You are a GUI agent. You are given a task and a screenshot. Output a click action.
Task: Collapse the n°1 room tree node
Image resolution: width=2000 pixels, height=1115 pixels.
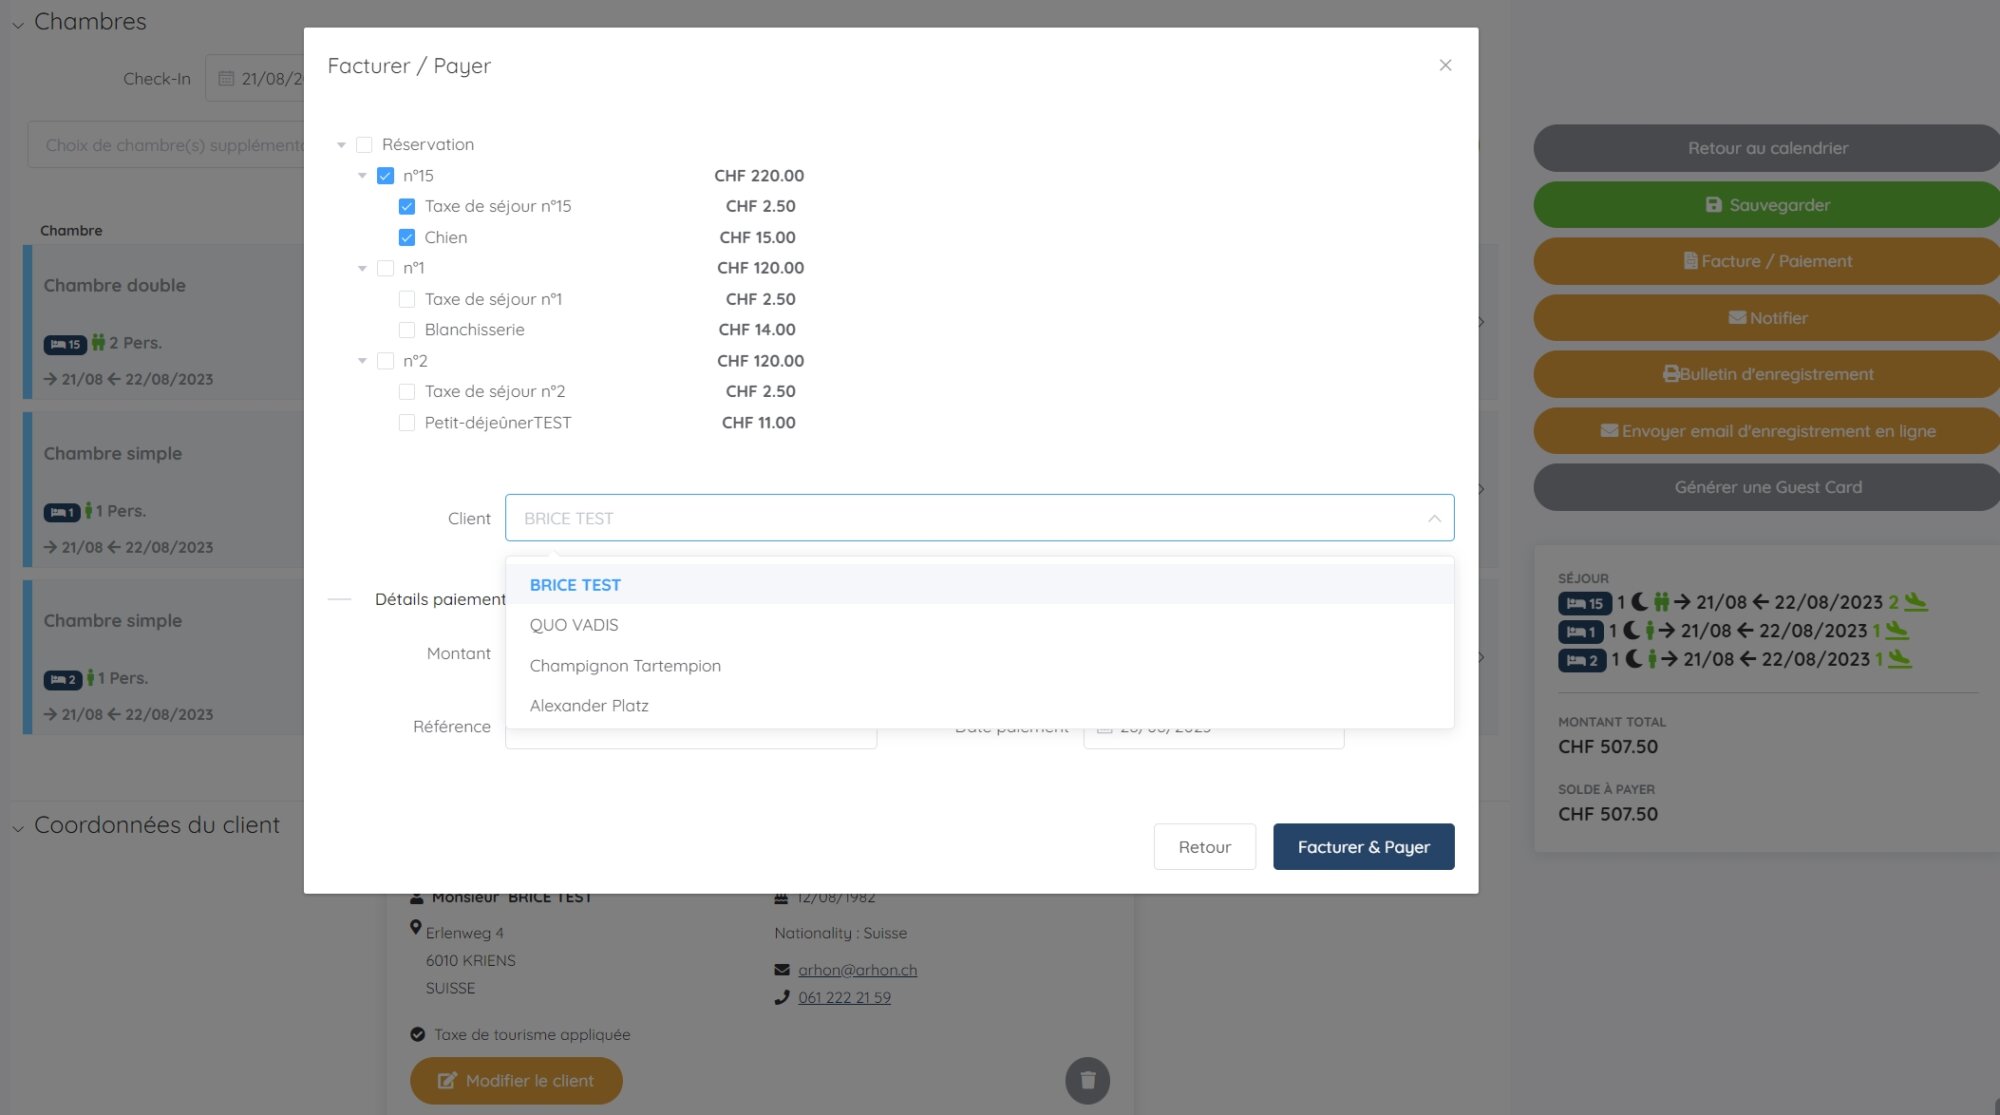coord(362,268)
